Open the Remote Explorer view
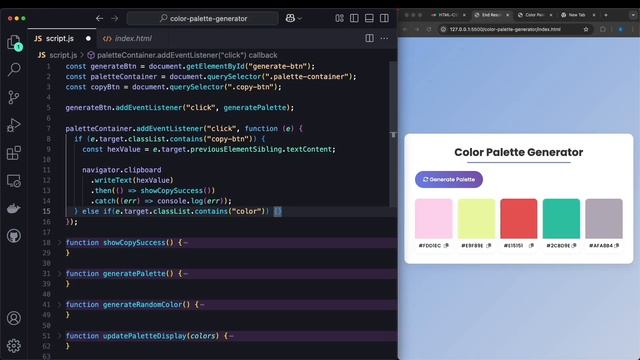The width and height of the screenshot is (640, 360). pos(14,181)
